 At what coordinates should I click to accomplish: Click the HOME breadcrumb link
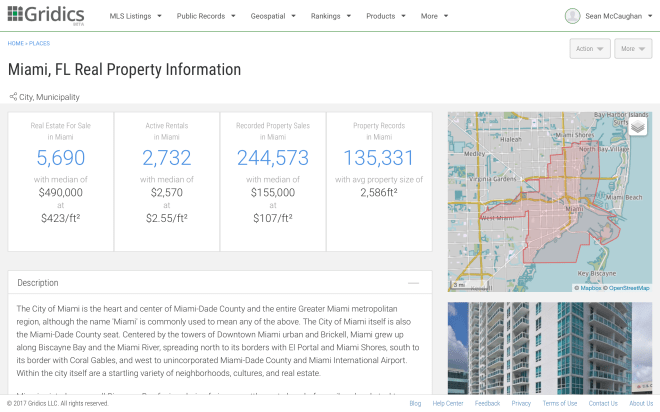16,44
